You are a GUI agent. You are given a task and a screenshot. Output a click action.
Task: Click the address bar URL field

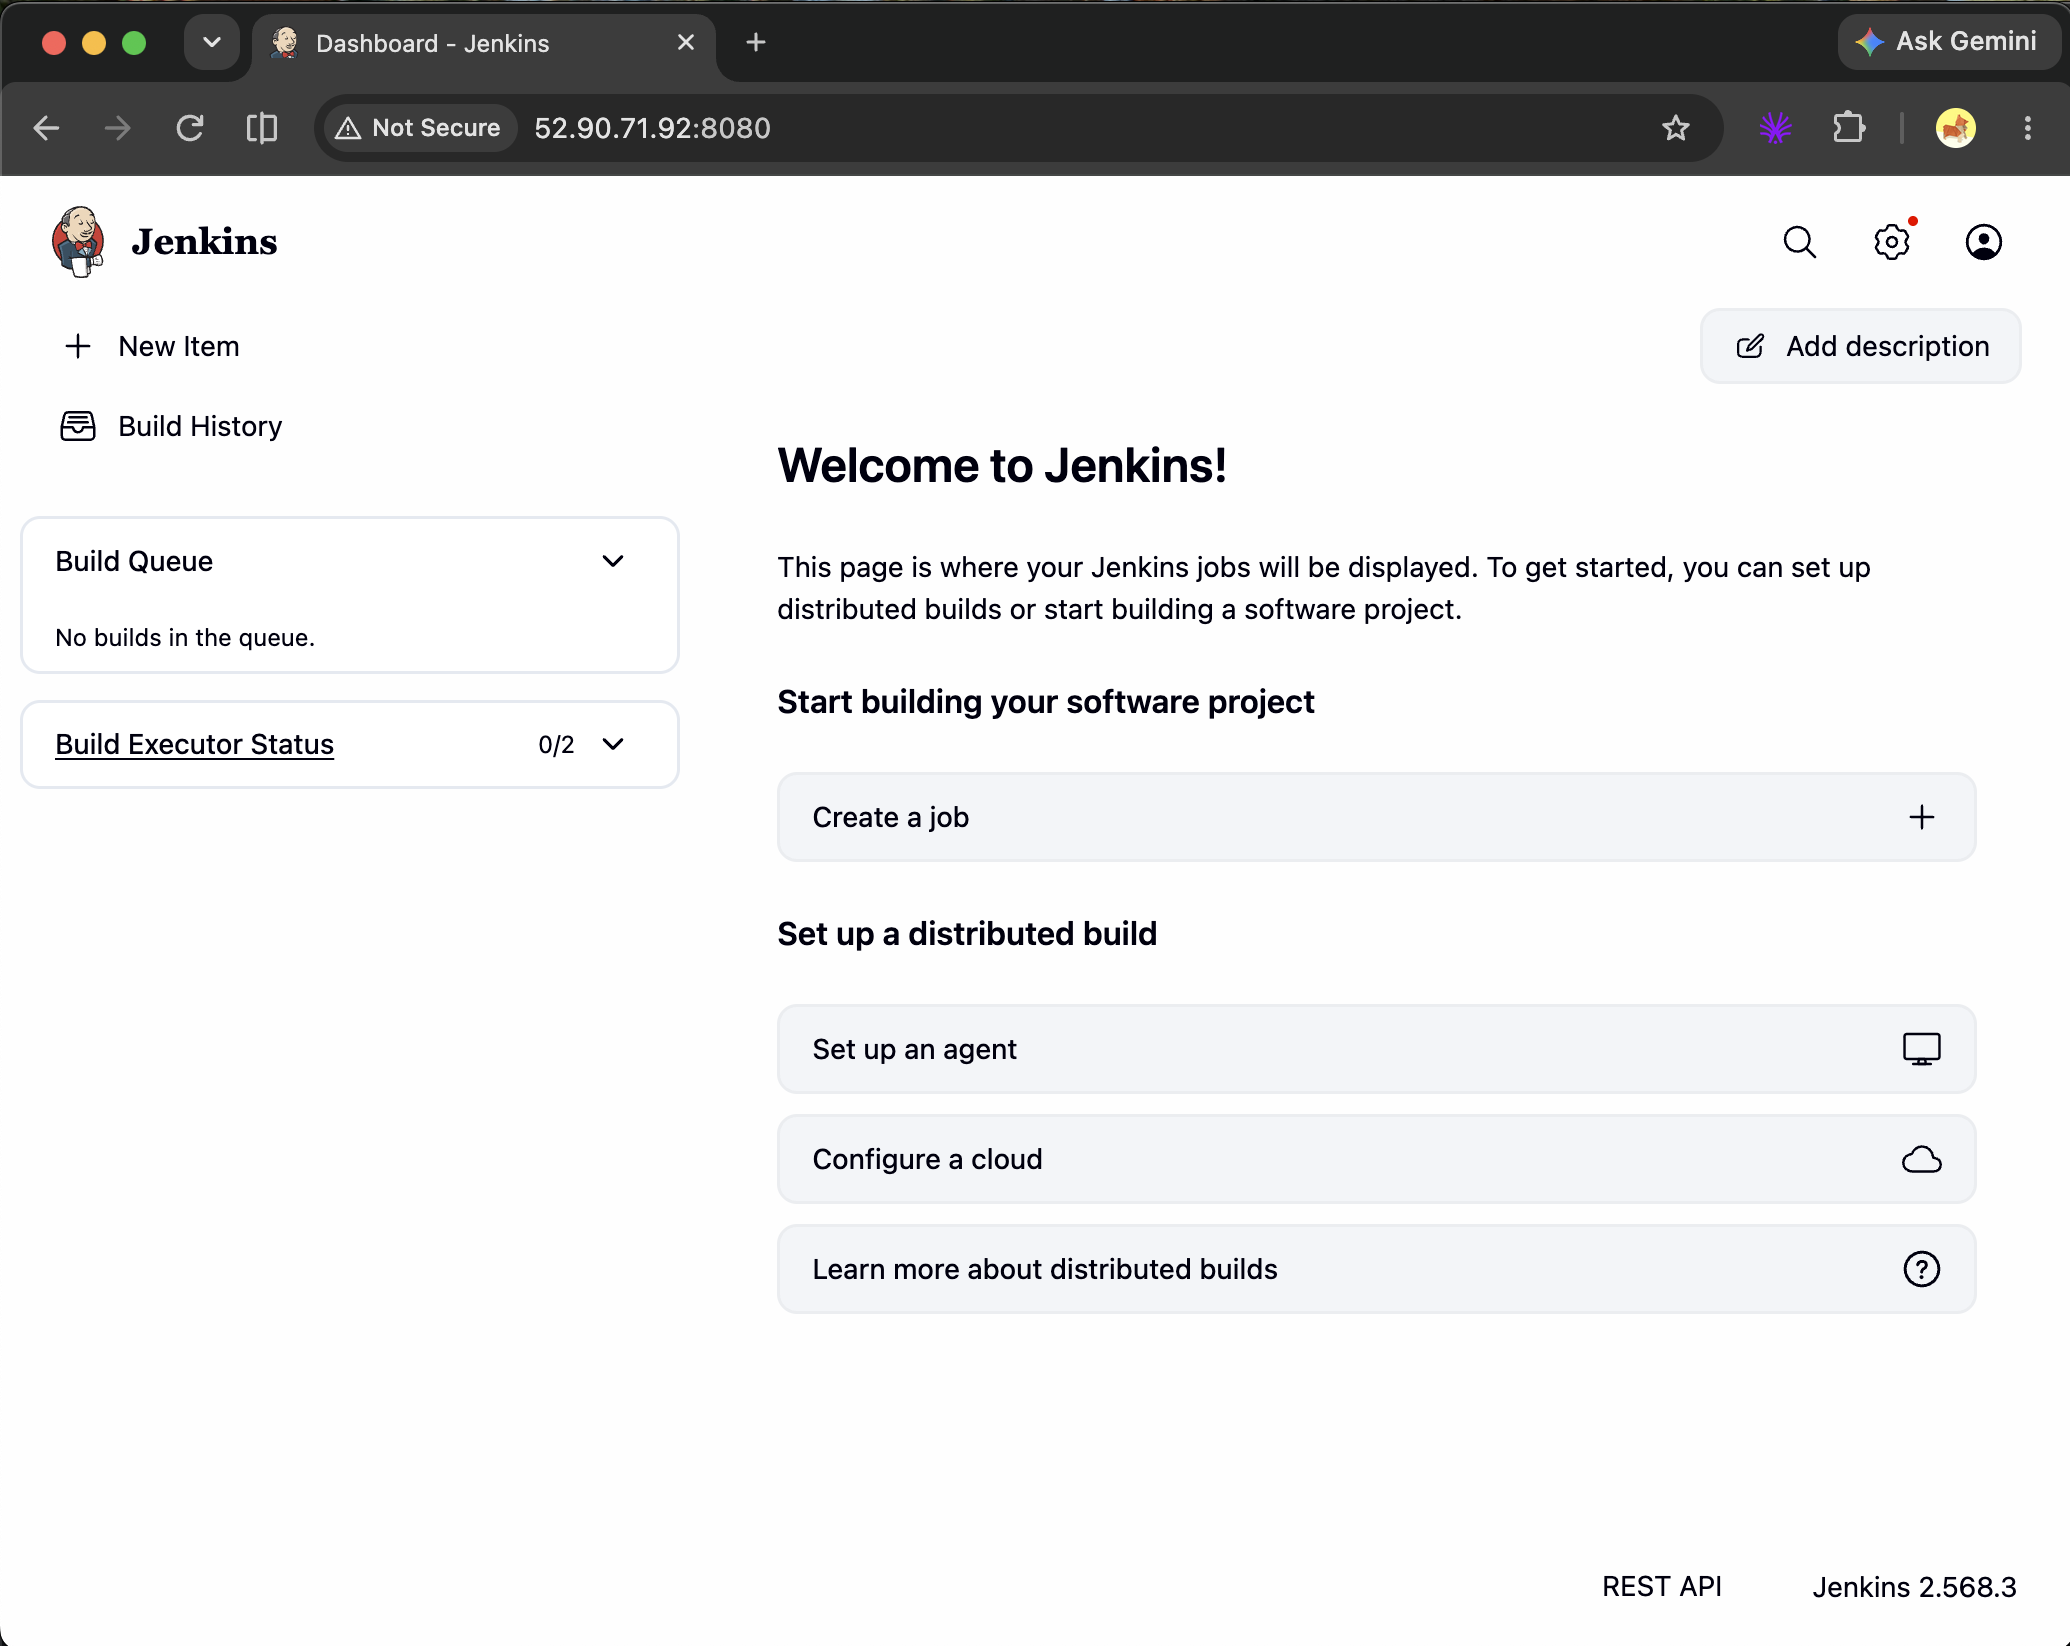pos(1090,128)
